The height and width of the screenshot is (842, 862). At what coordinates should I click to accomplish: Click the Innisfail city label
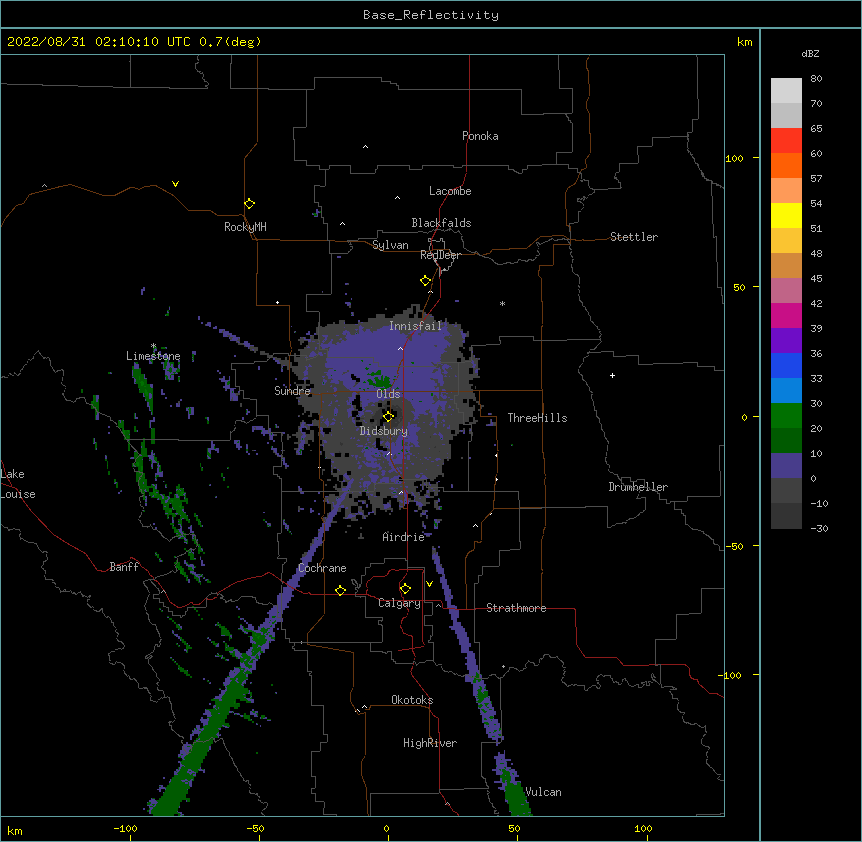pyautogui.click(x=416, y=326)
